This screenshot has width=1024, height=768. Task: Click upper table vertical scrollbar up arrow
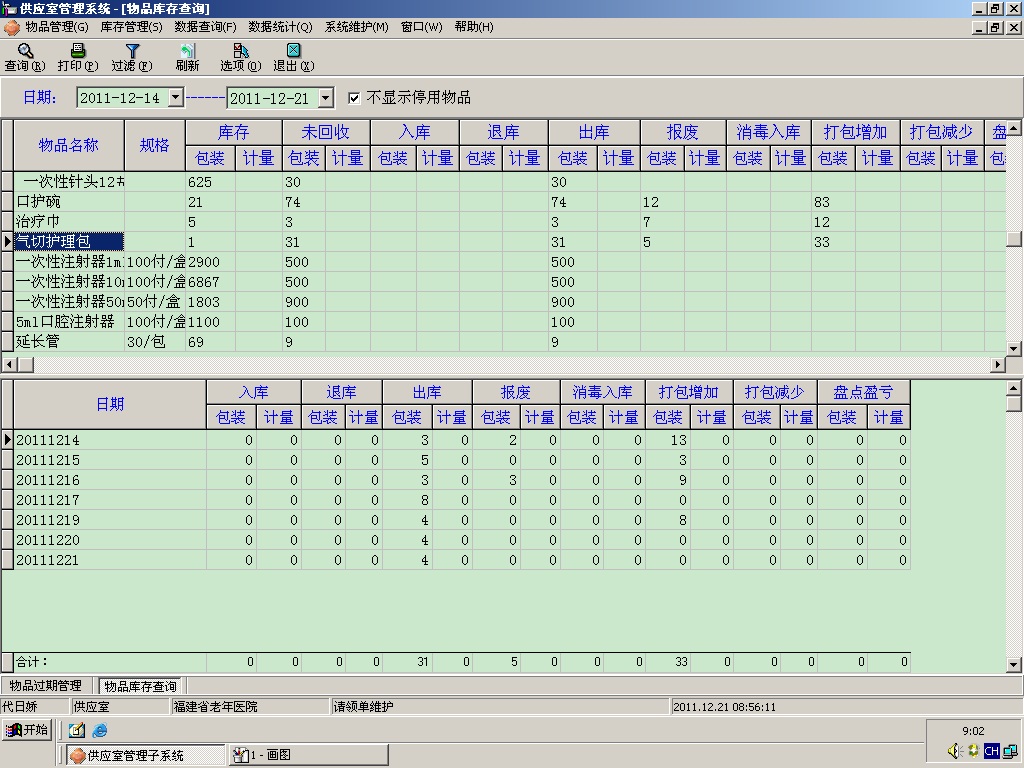(x=1014, y=127)
